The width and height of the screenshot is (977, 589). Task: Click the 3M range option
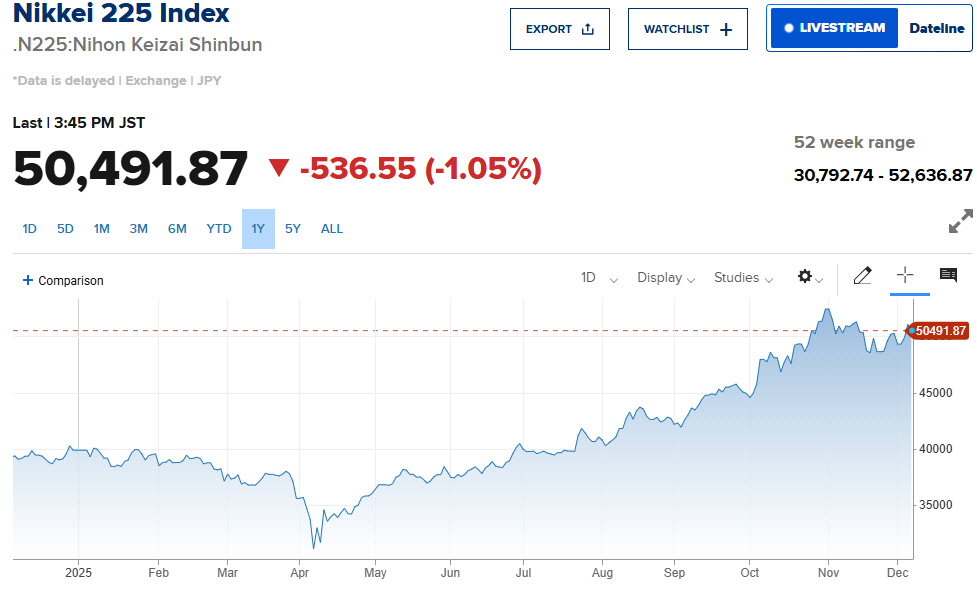tap(138, 229)
